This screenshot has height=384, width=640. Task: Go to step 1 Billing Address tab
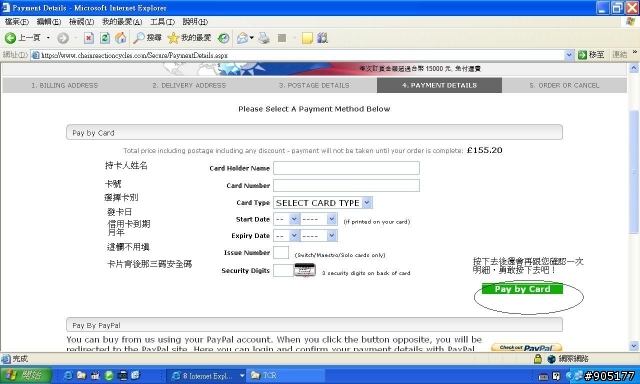coord(64,85)
